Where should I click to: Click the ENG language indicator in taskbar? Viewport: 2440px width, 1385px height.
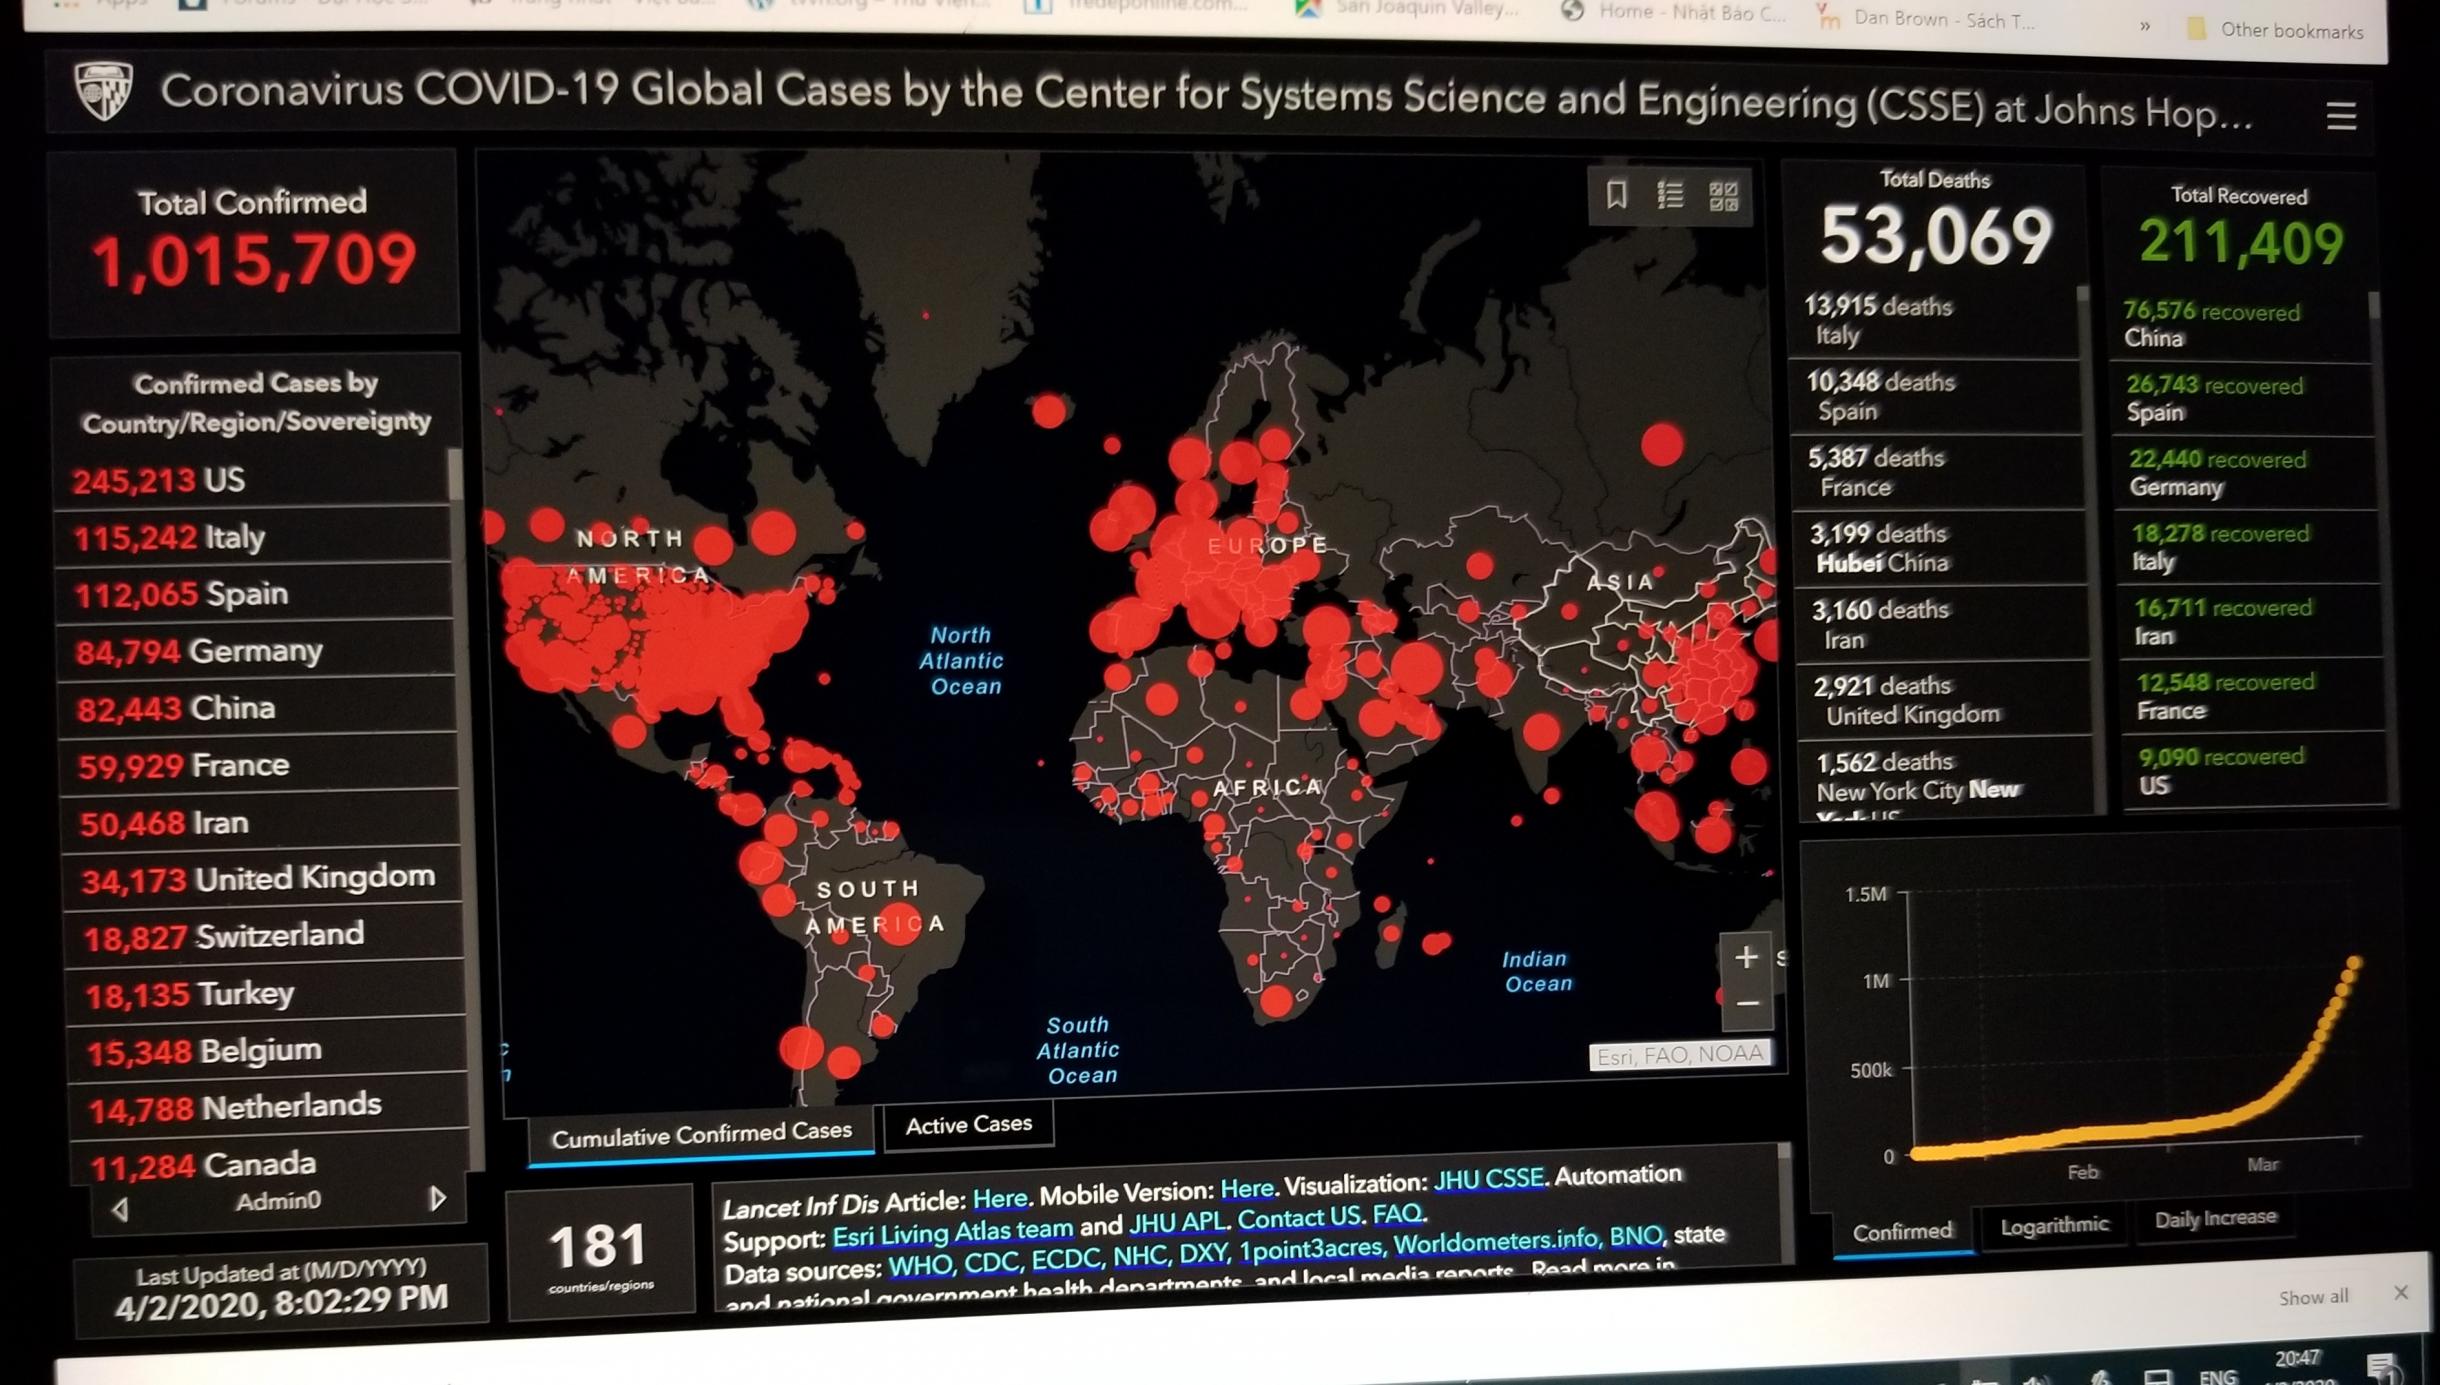[2218, 1376]
